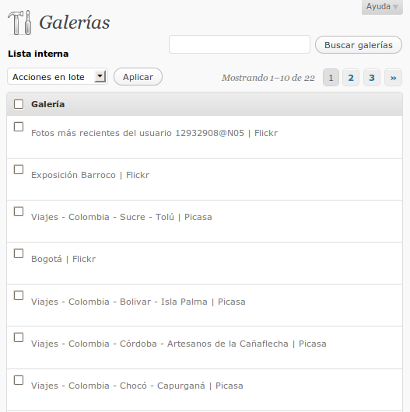Select the Chocó - Capurganá checkbox
Viewport: 410px width, 412px height.
coord(19,380)
